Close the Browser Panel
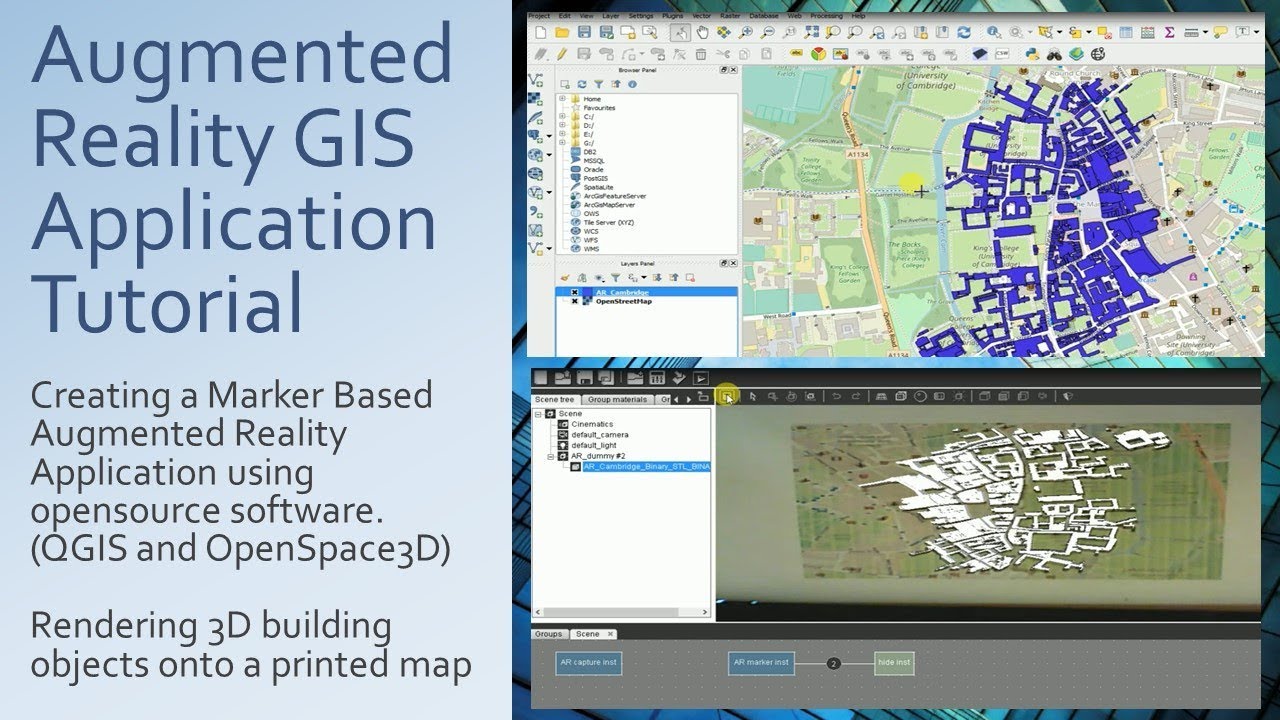 (x=734, y=71)
